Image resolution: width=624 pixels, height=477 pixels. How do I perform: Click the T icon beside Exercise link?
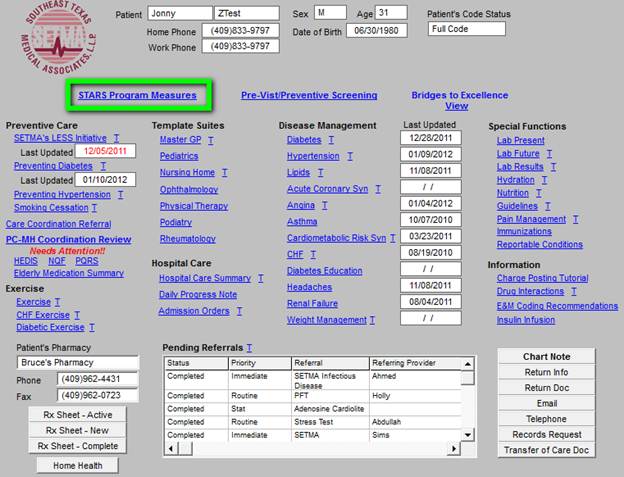(x=57, y=302)
